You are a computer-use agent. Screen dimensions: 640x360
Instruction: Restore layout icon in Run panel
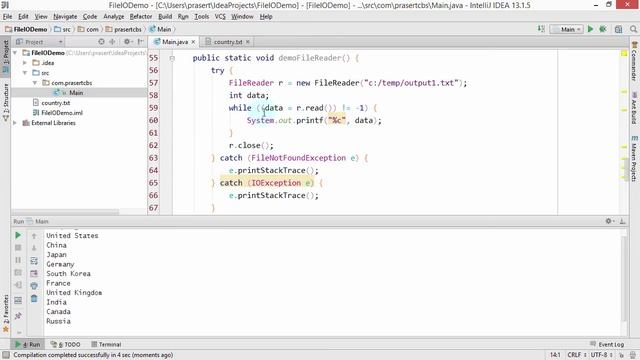coord(18,300)
